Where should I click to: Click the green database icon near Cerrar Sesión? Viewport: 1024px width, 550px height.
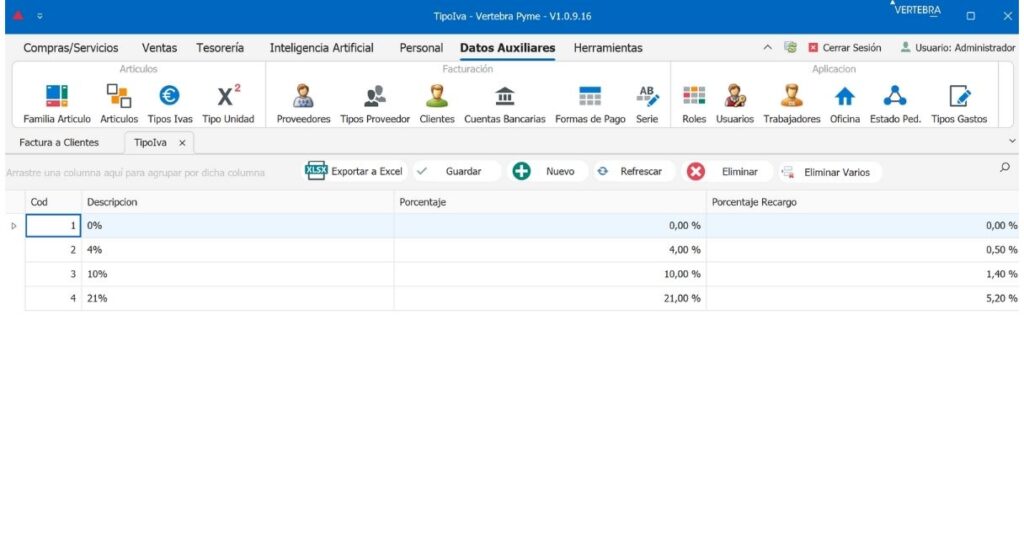pos(790,47)
